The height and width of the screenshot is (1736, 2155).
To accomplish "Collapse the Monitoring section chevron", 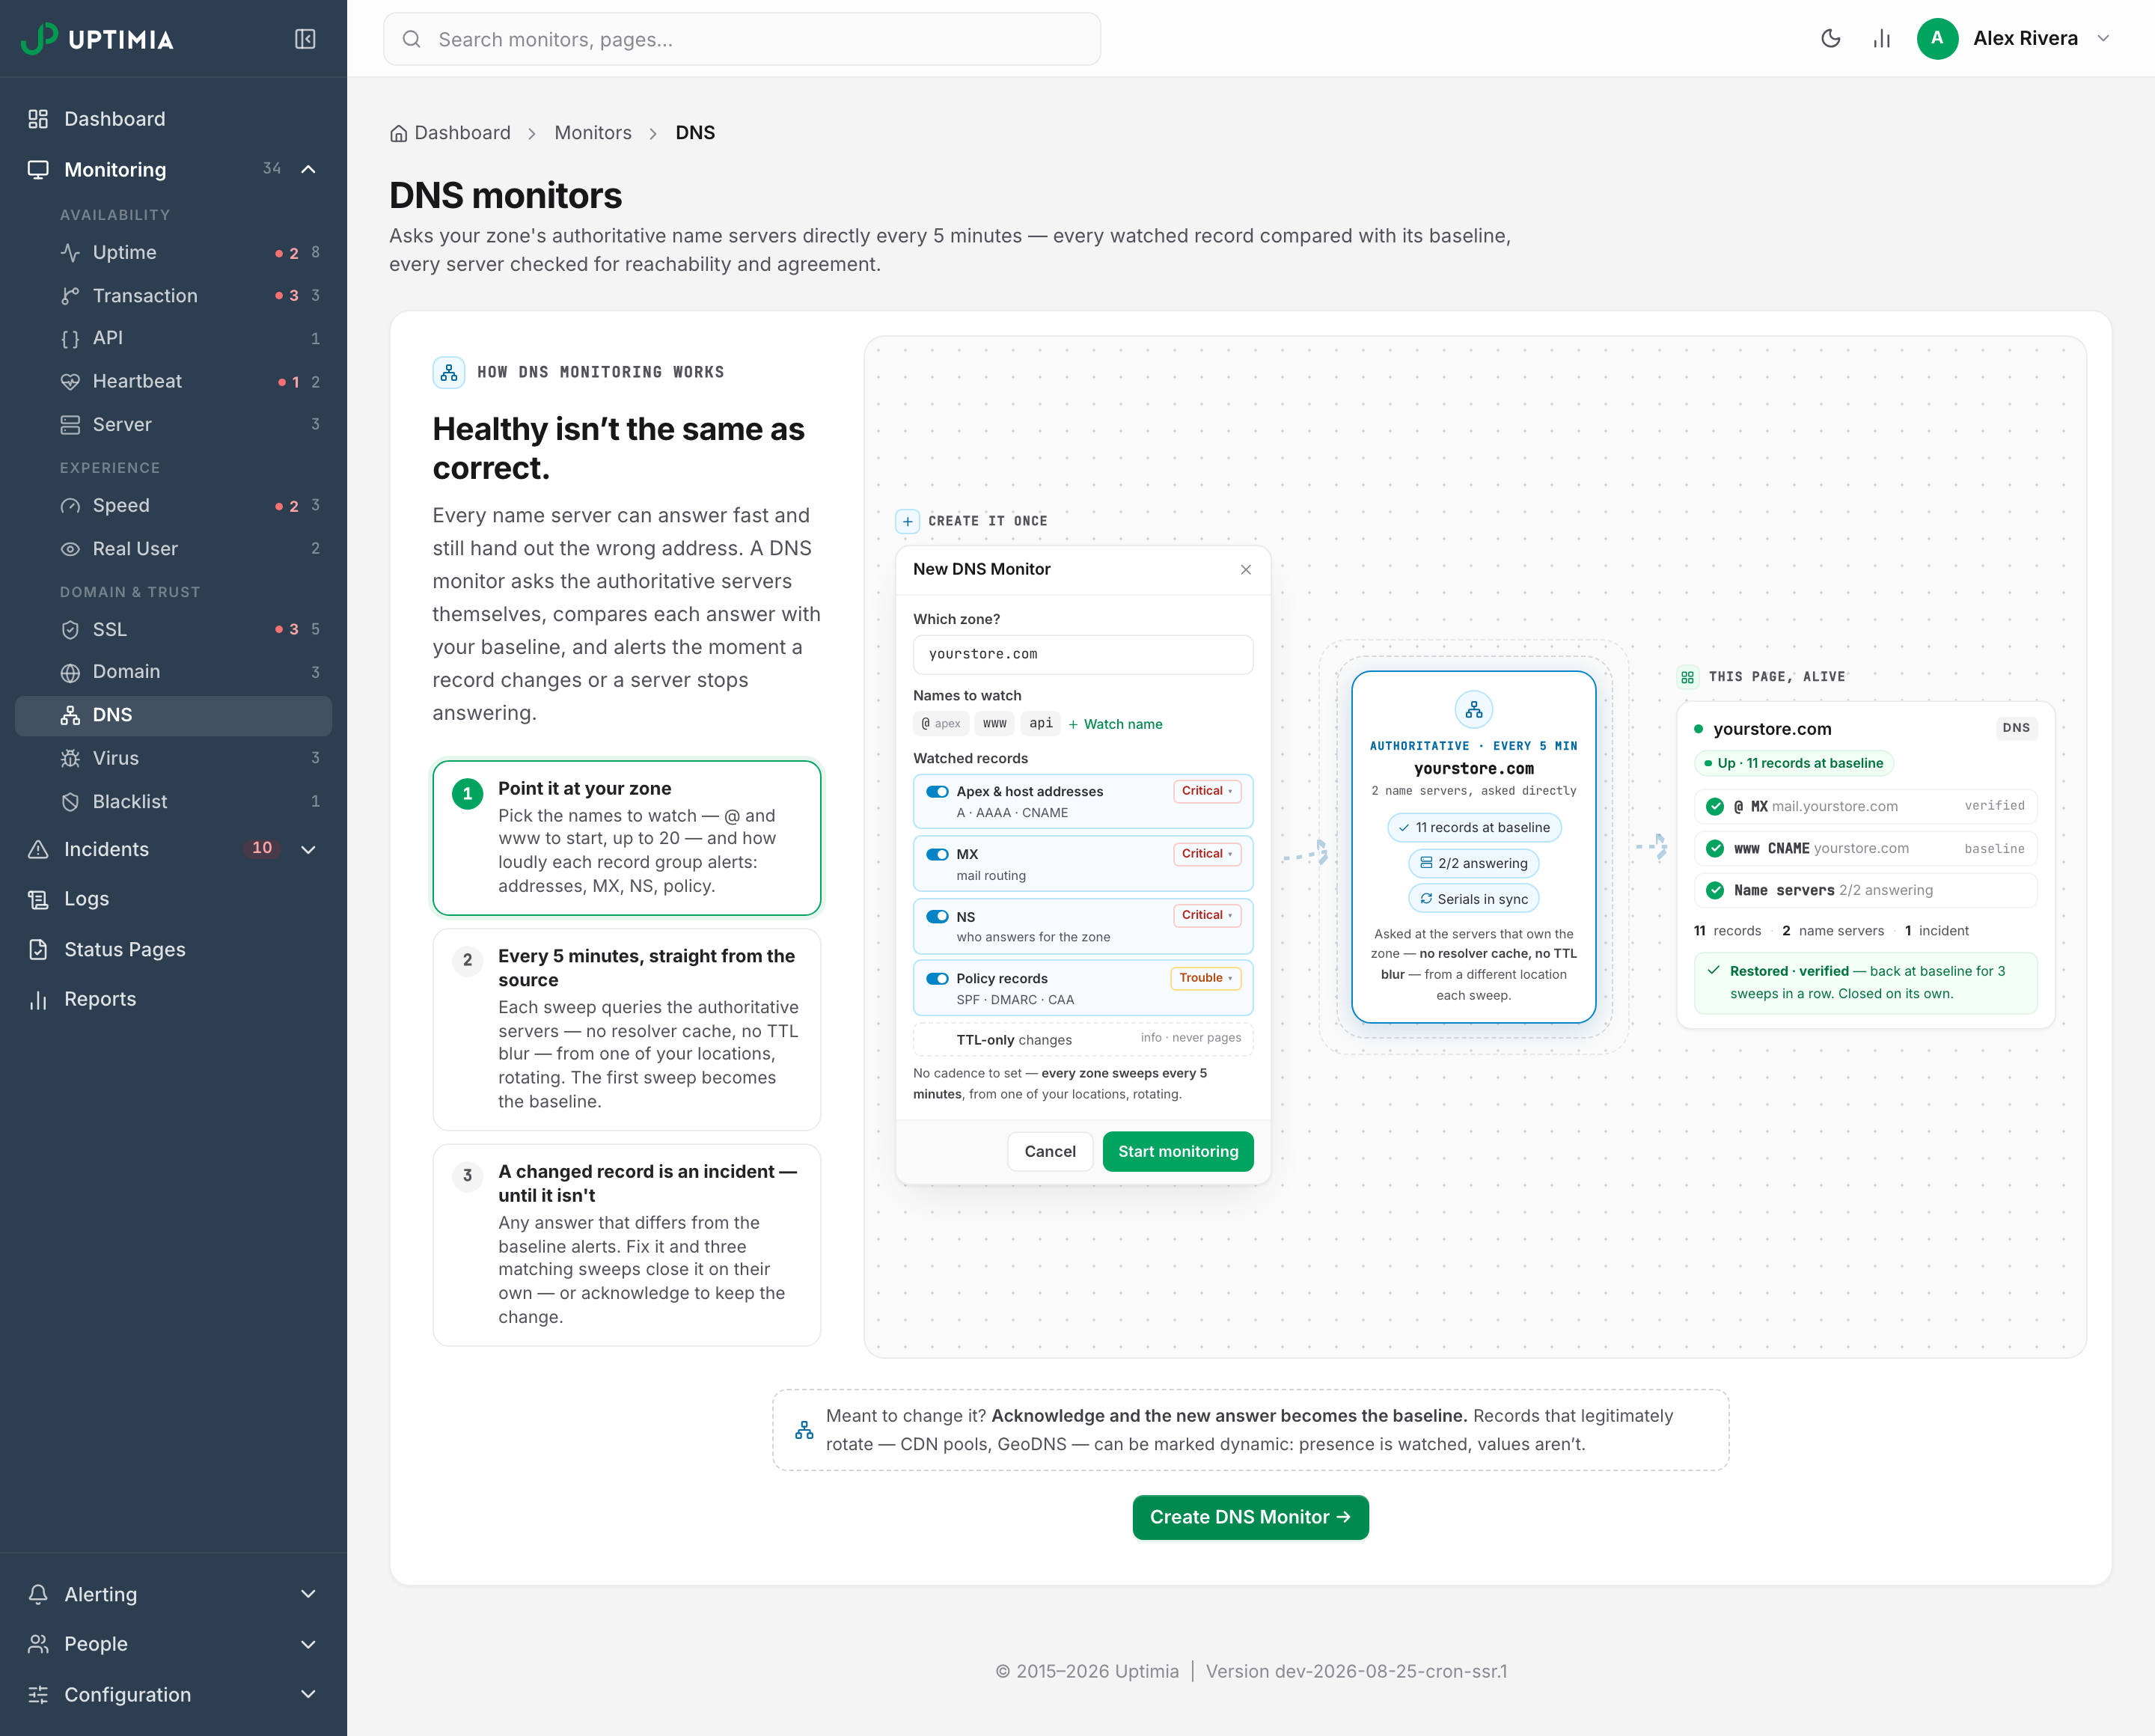I will pyautogui.click(x=309, y=169).
